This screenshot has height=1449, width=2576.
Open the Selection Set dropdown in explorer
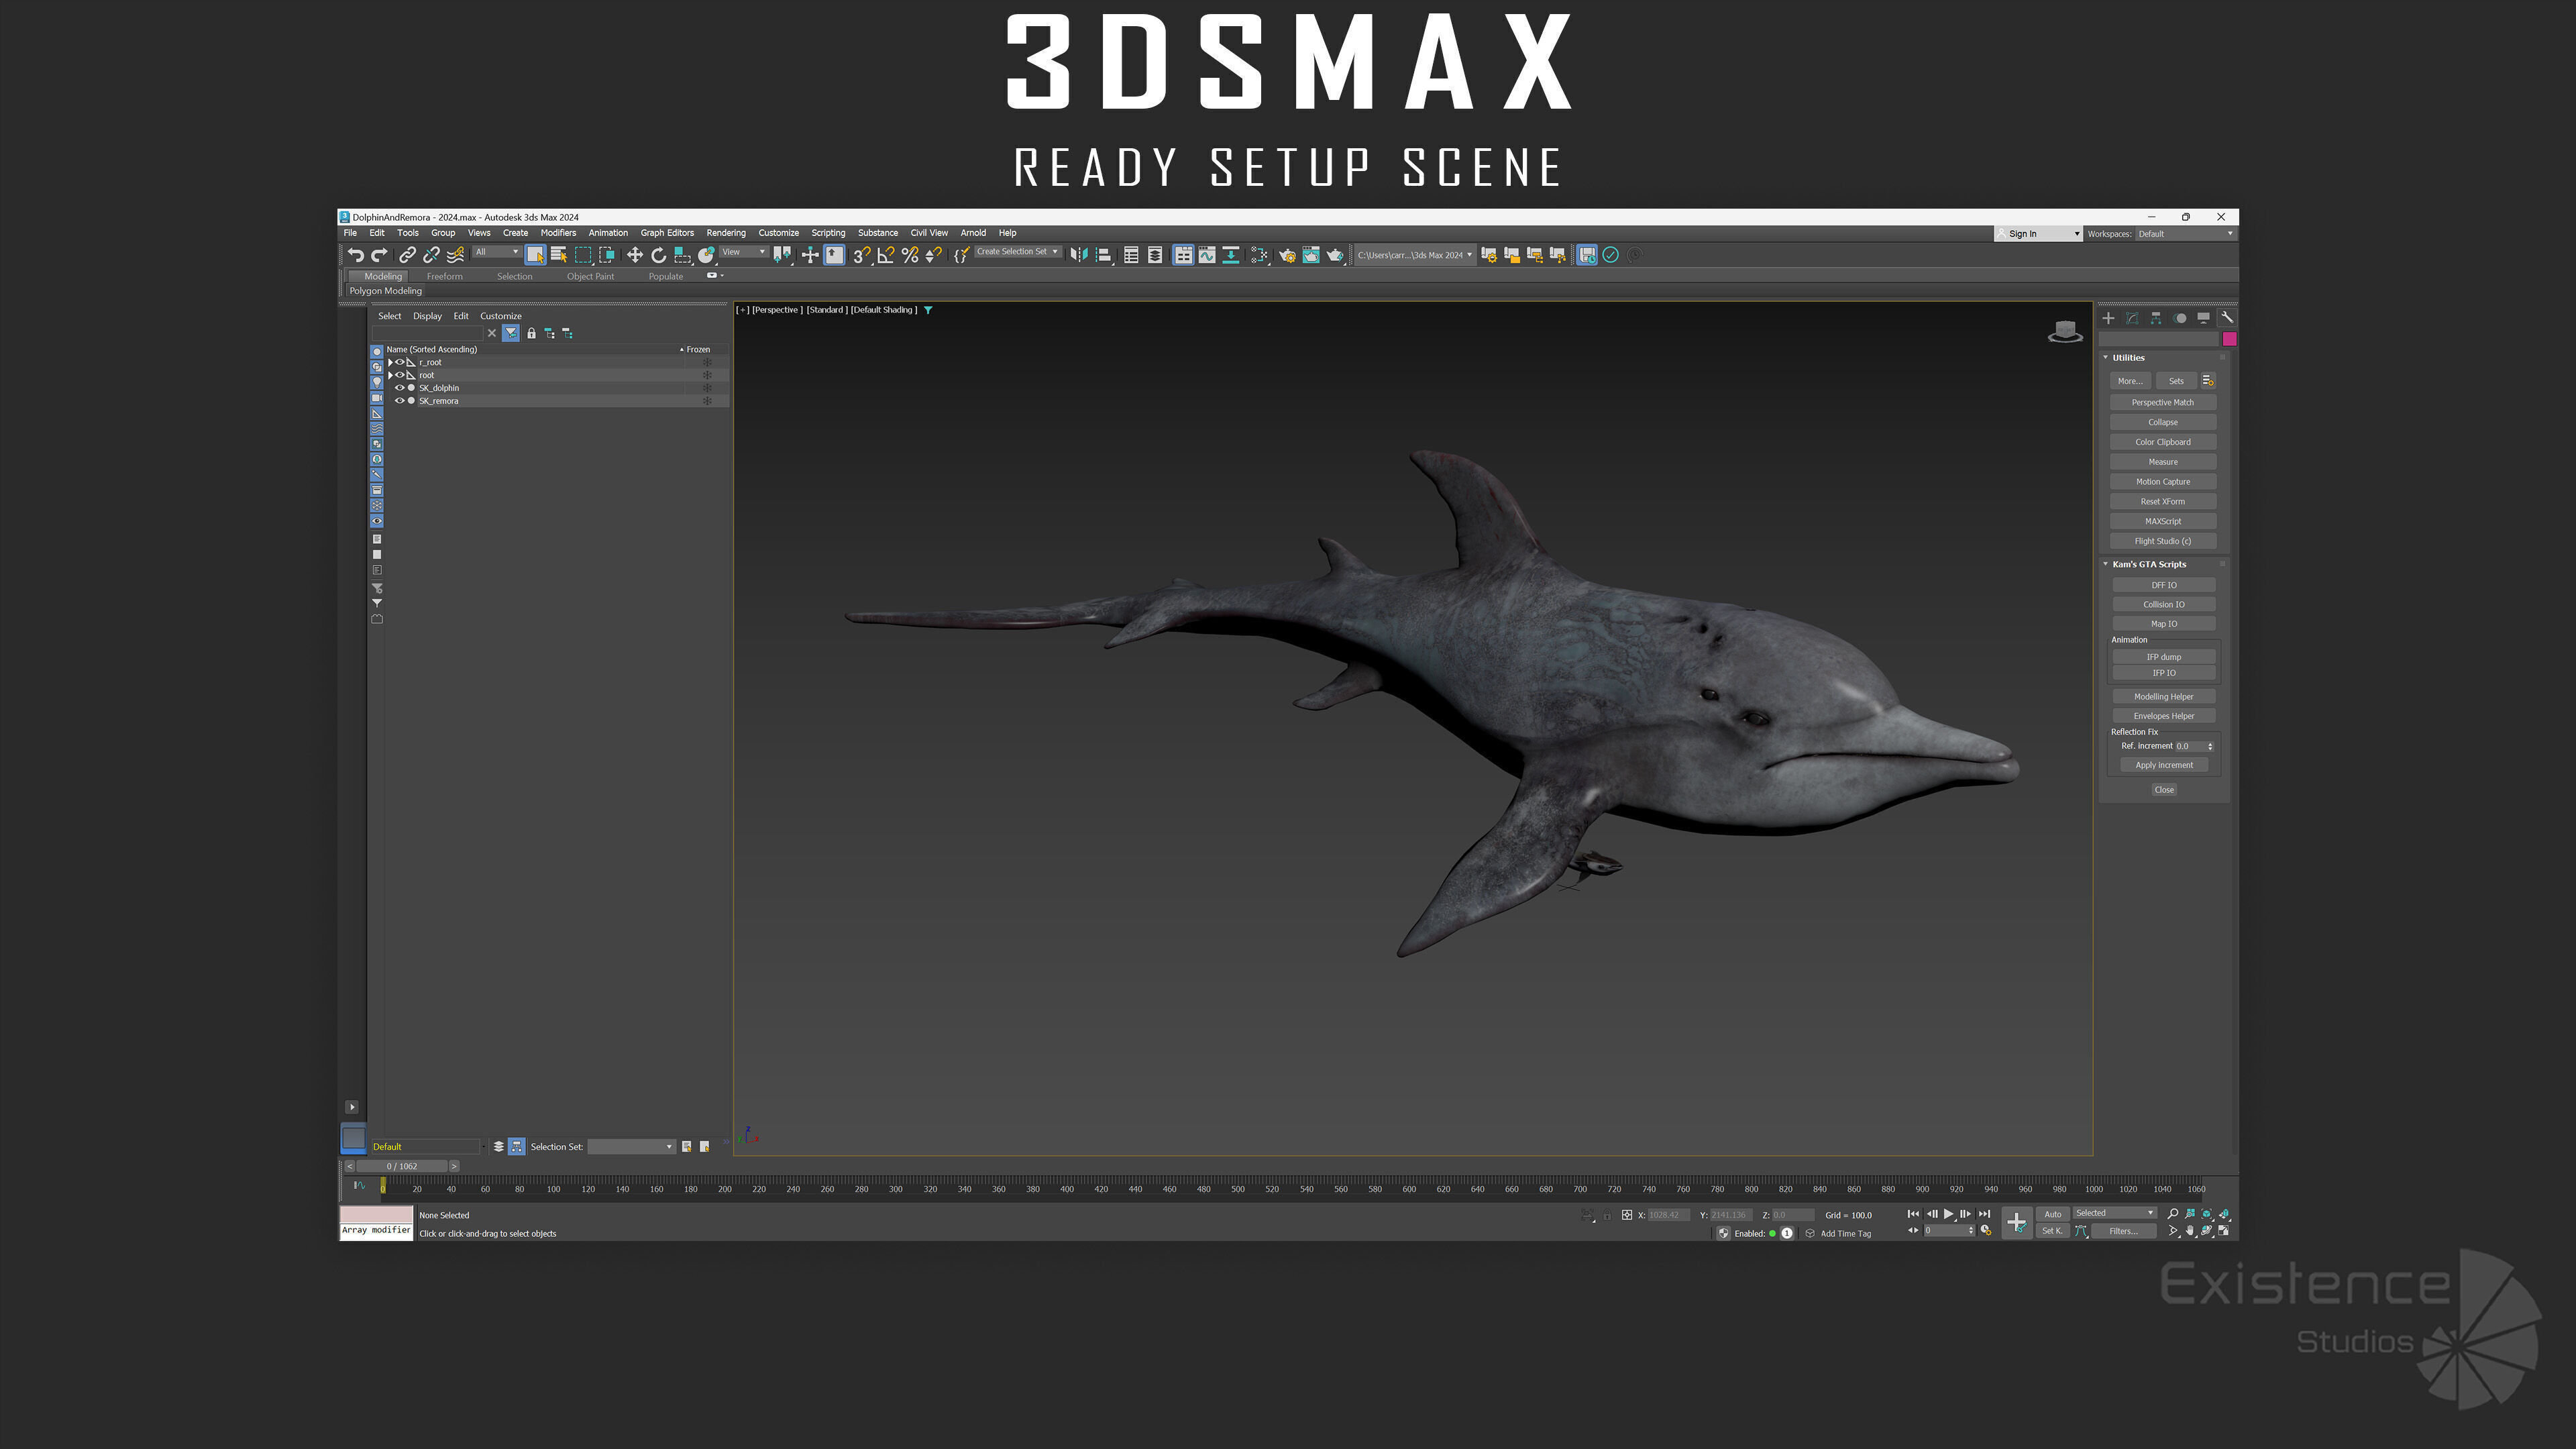[631, 1147]
